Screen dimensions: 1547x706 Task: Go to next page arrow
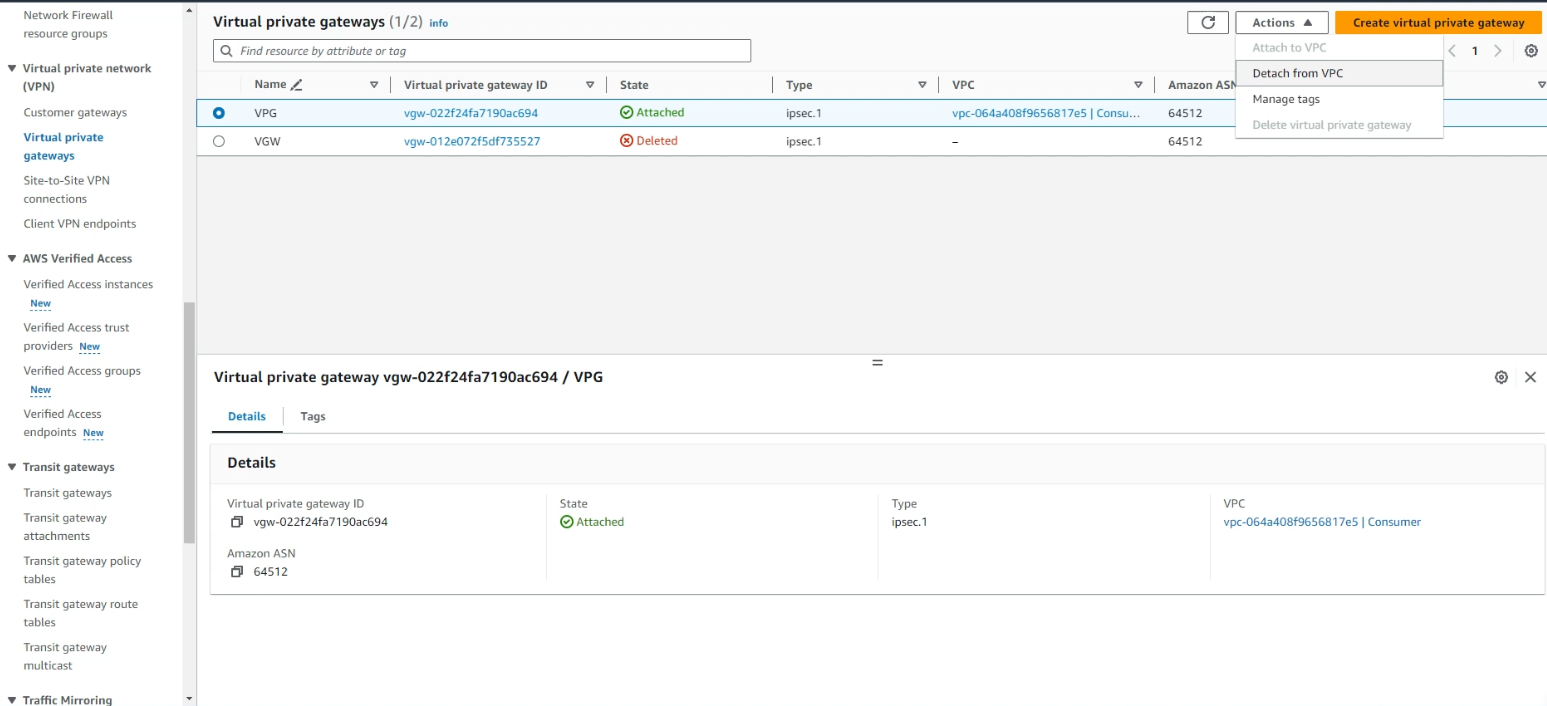pyautogui.click(x=1497, y=51)
